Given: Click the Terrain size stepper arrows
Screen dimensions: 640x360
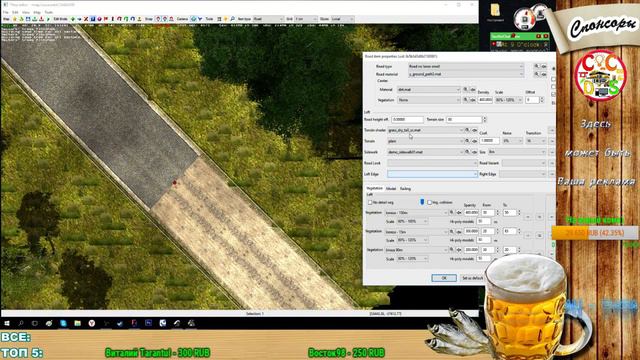Looking at the screenshot, I should coord(484,120).
